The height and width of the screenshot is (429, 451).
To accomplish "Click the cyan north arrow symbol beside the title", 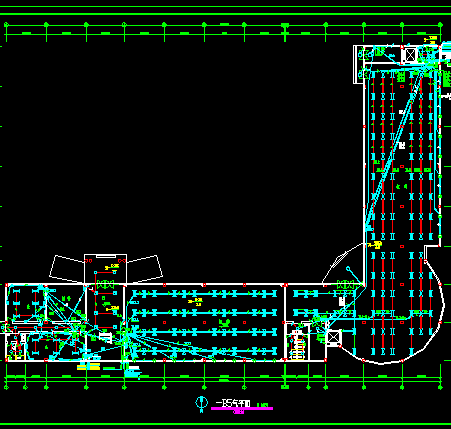I will pos(201,404).
